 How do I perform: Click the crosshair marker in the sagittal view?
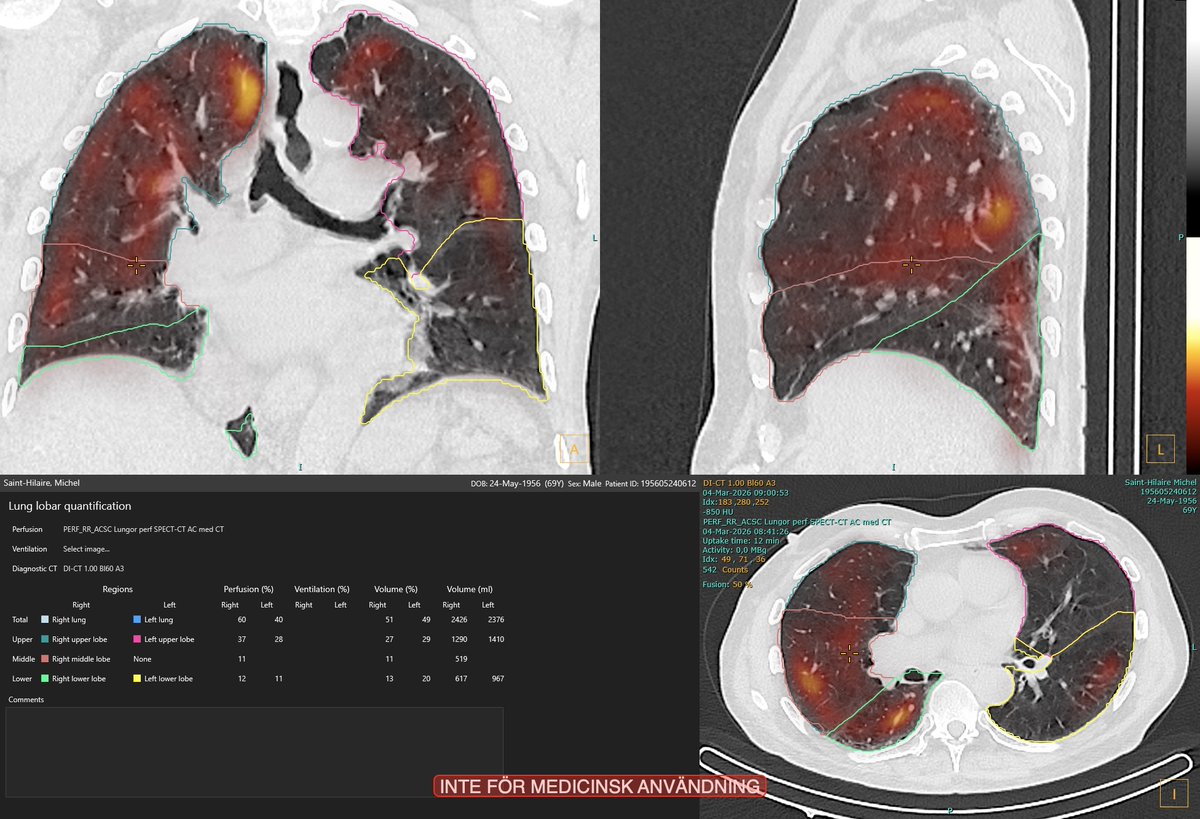(910, 264)
